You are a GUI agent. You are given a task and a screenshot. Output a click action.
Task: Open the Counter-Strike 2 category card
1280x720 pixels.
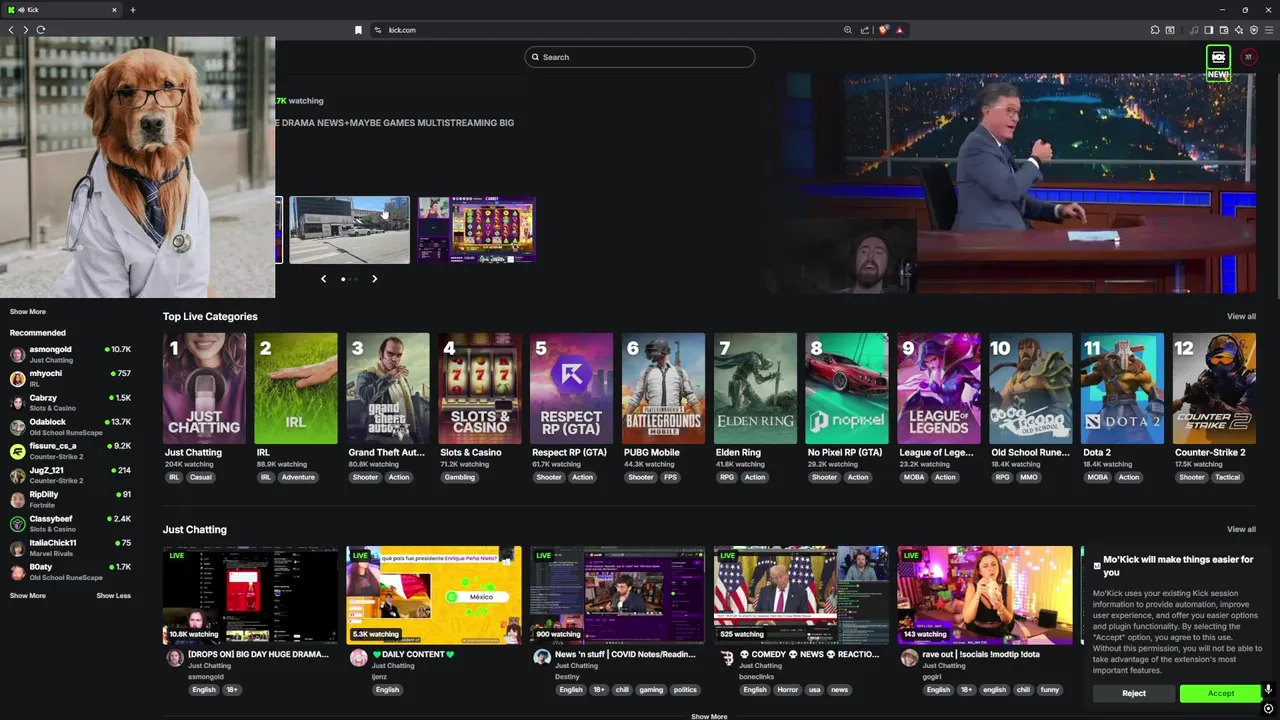click(x=1214, y=388)
